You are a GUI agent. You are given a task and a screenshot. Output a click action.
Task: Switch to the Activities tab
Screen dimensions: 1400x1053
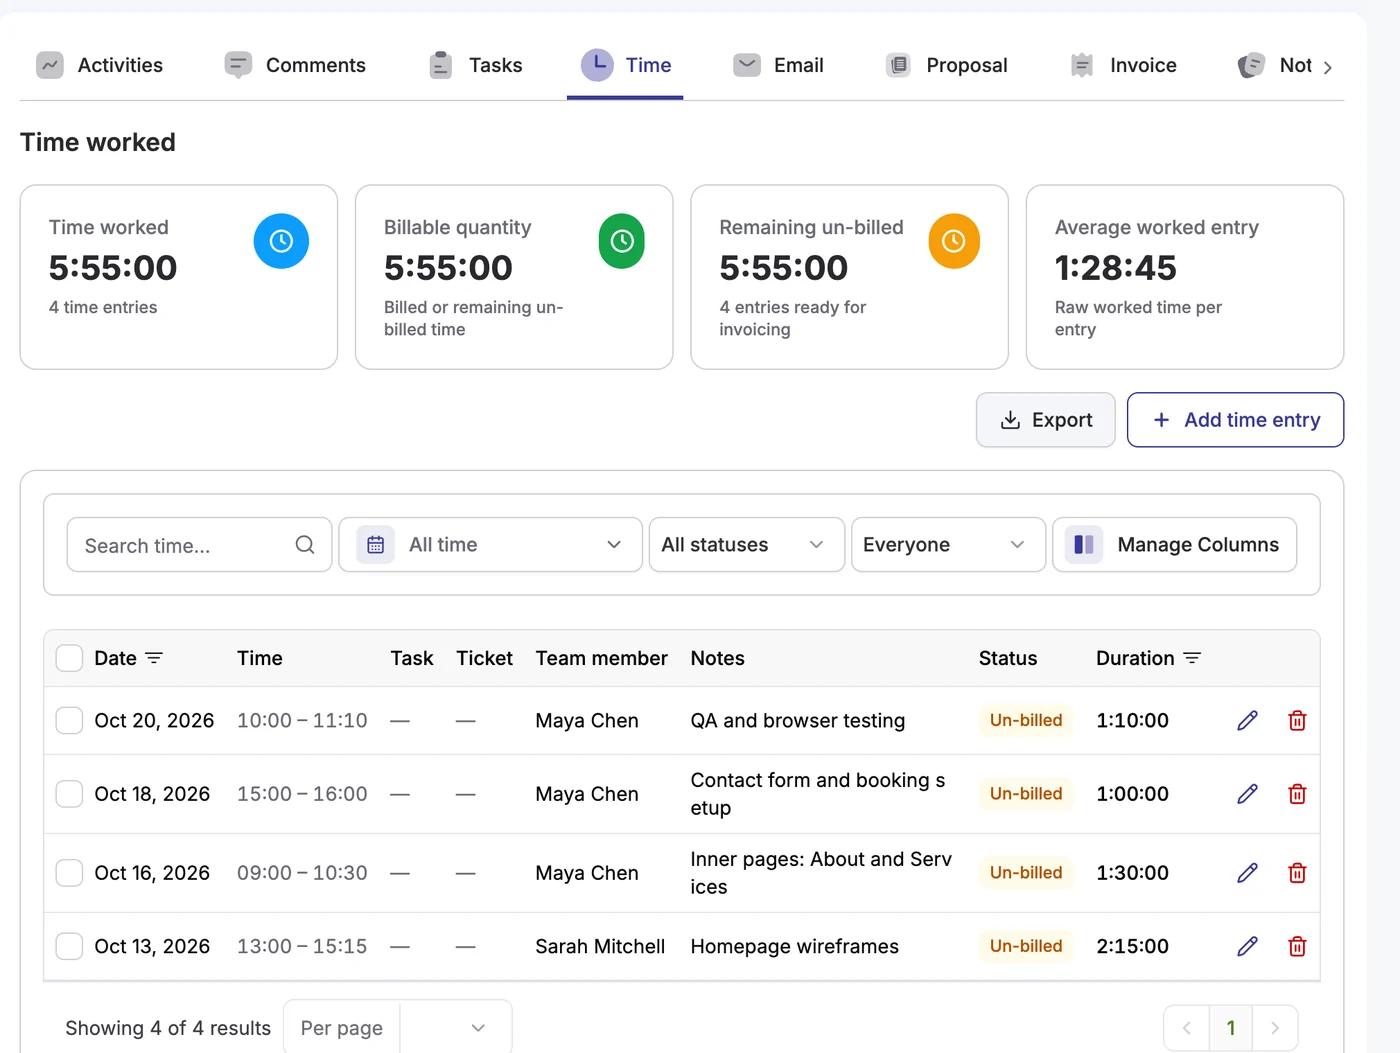pos(100,66)
